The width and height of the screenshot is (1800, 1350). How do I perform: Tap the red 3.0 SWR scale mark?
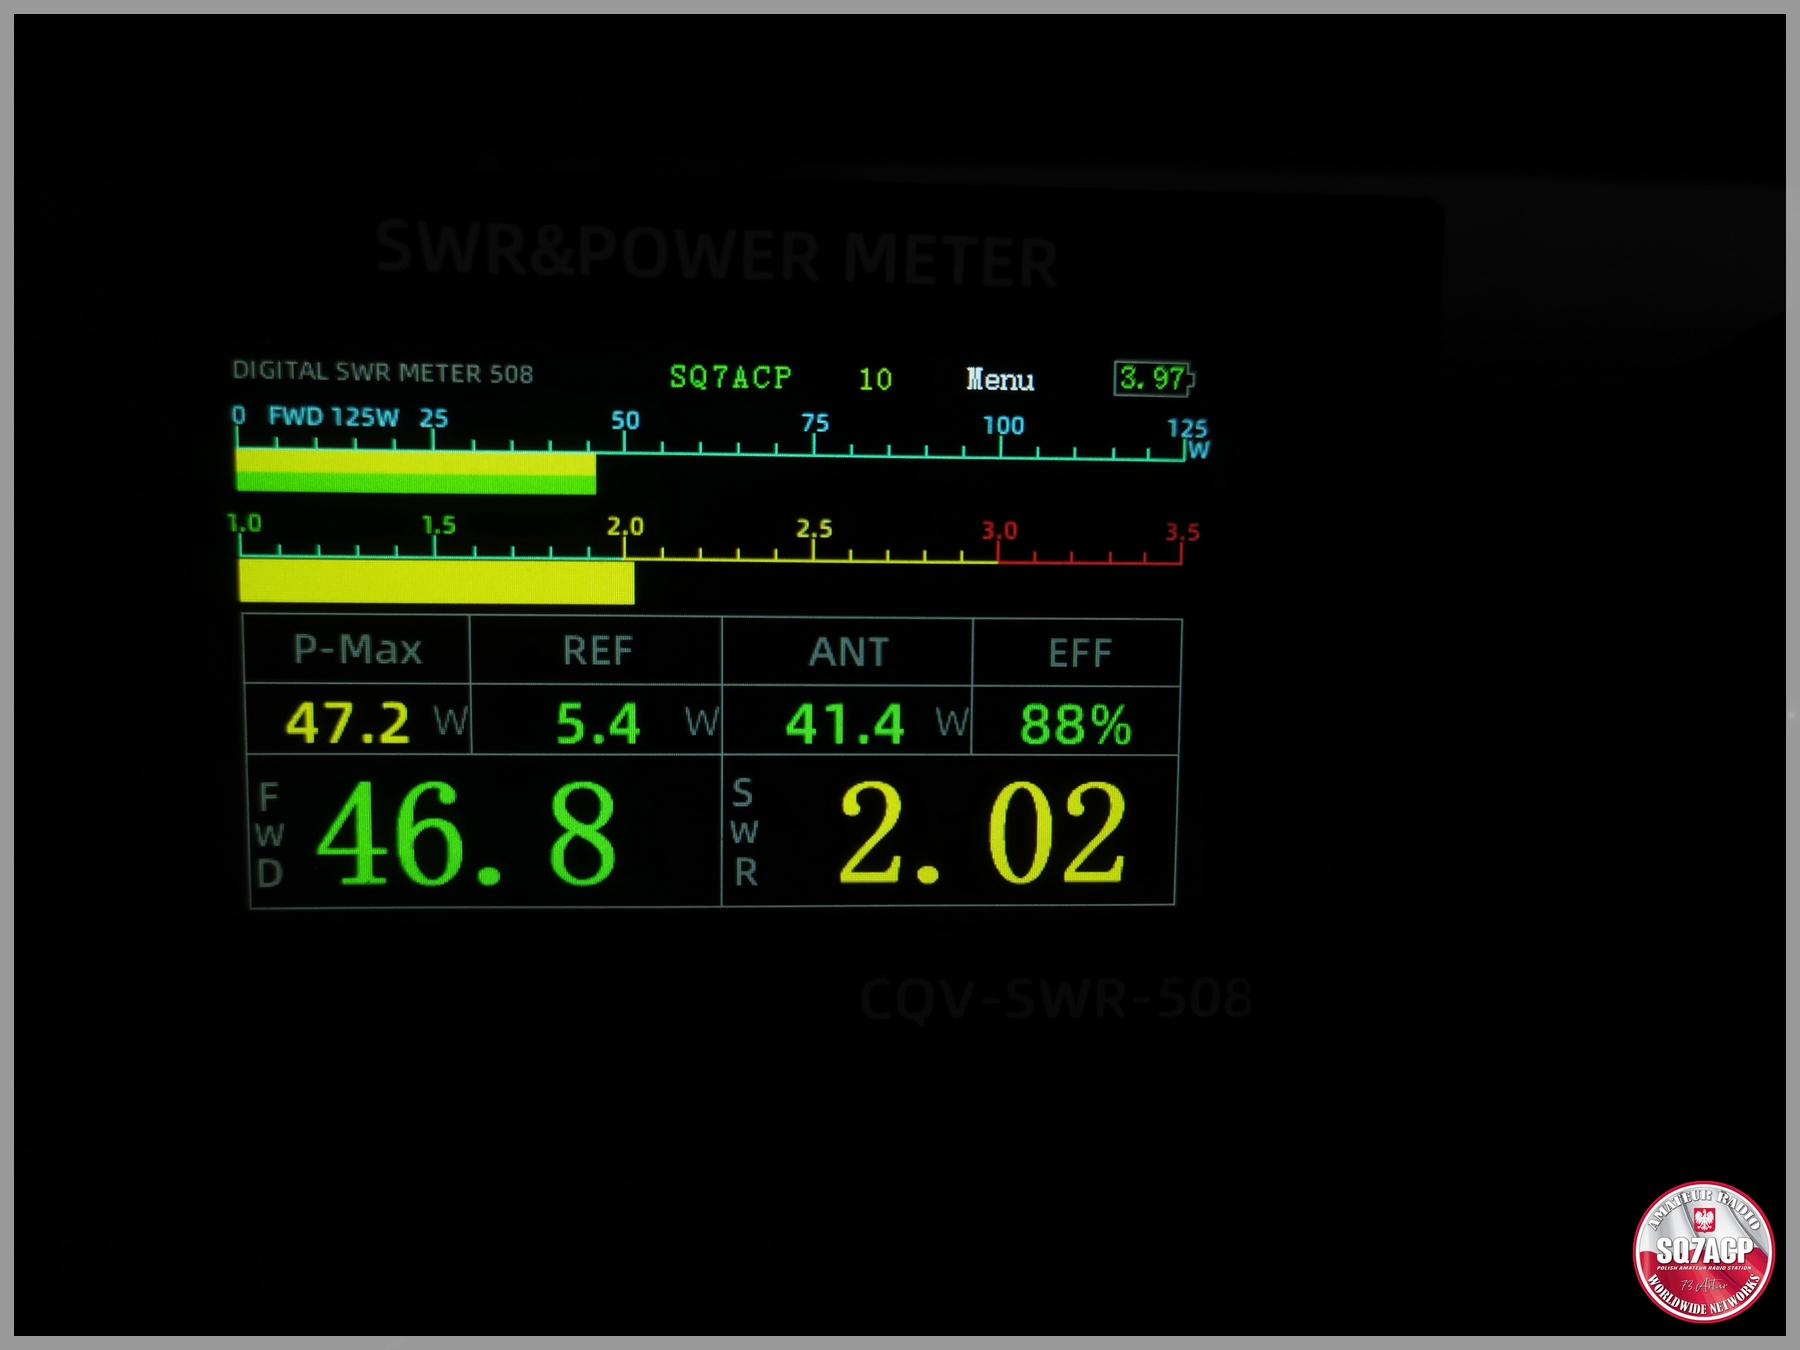pos(999,531)
